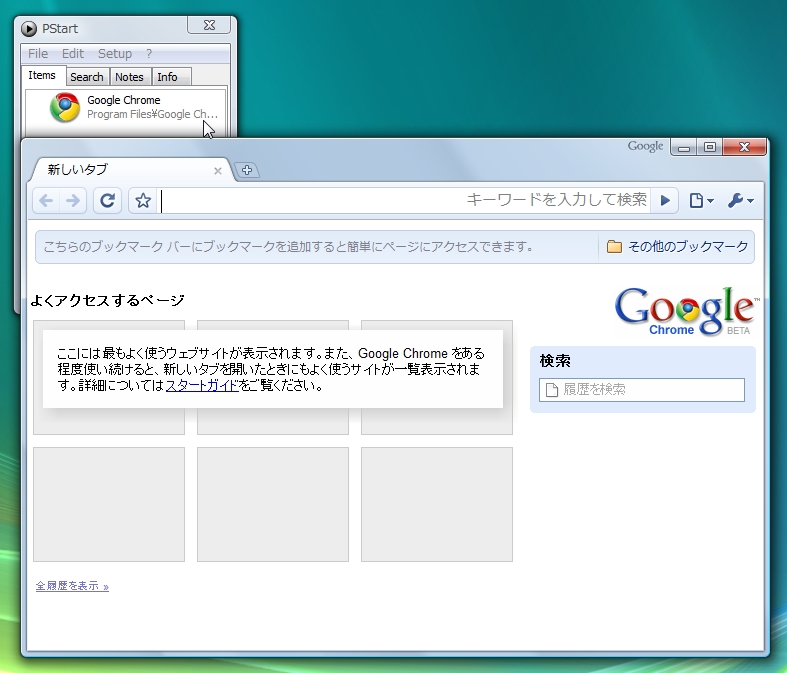Open the スタートガイド link
Viewport: 787px width, 673px height.
202,385
